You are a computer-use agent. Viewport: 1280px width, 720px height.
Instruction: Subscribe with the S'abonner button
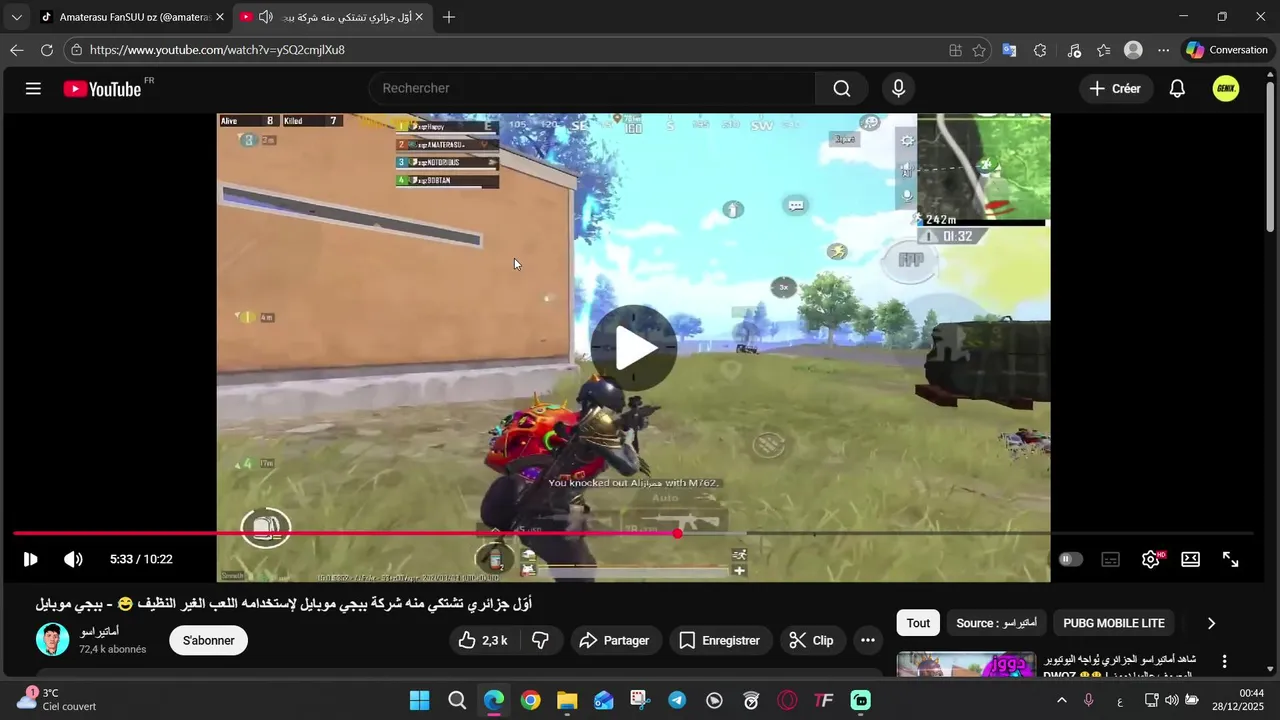pos(209,640)
